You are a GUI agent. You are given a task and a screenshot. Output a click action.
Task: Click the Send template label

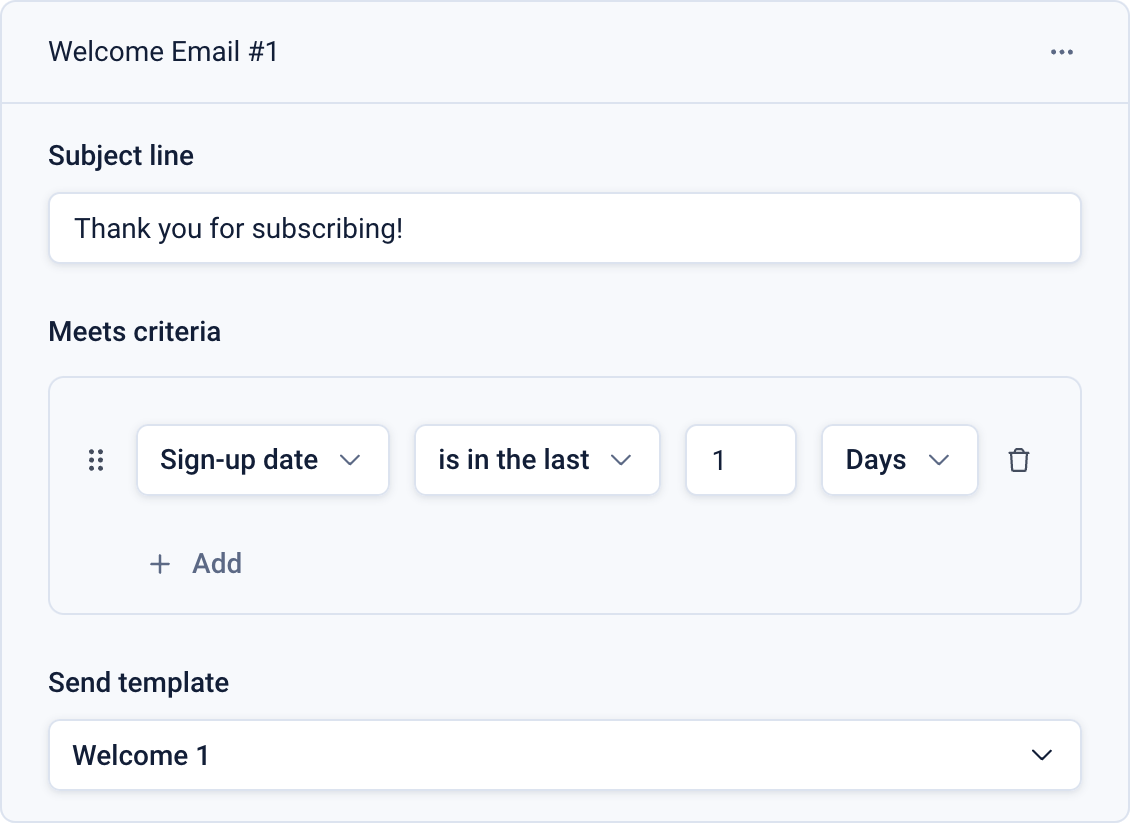coord(138,683)
